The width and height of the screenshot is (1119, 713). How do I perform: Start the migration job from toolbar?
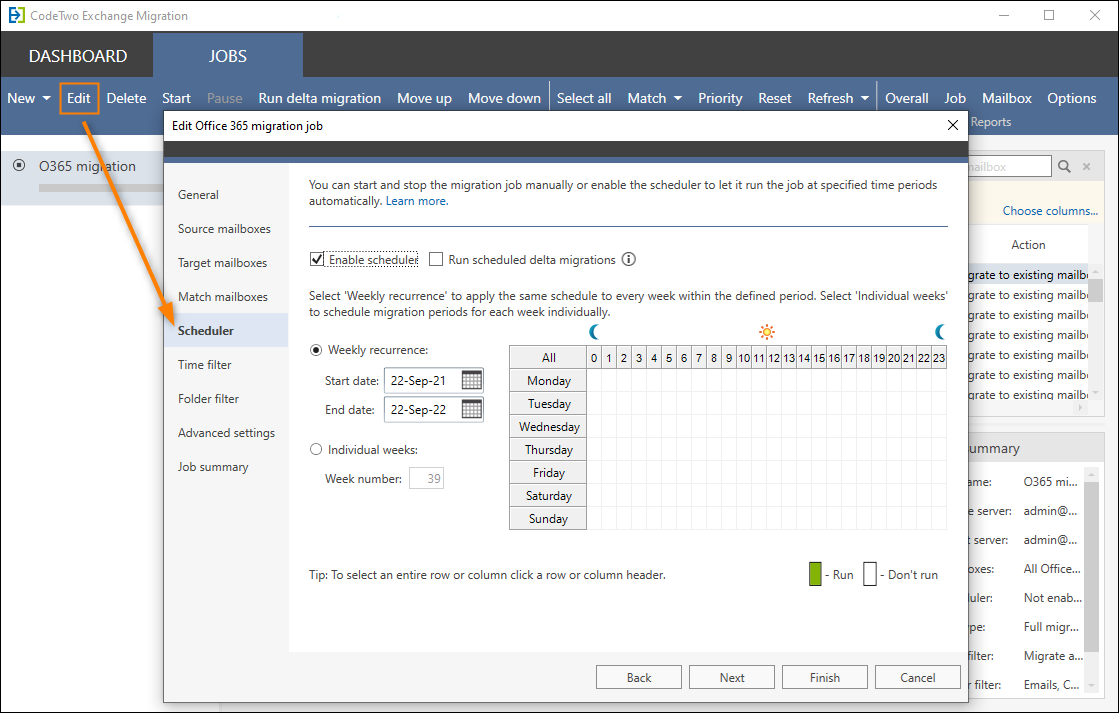(x=176, y=98)
